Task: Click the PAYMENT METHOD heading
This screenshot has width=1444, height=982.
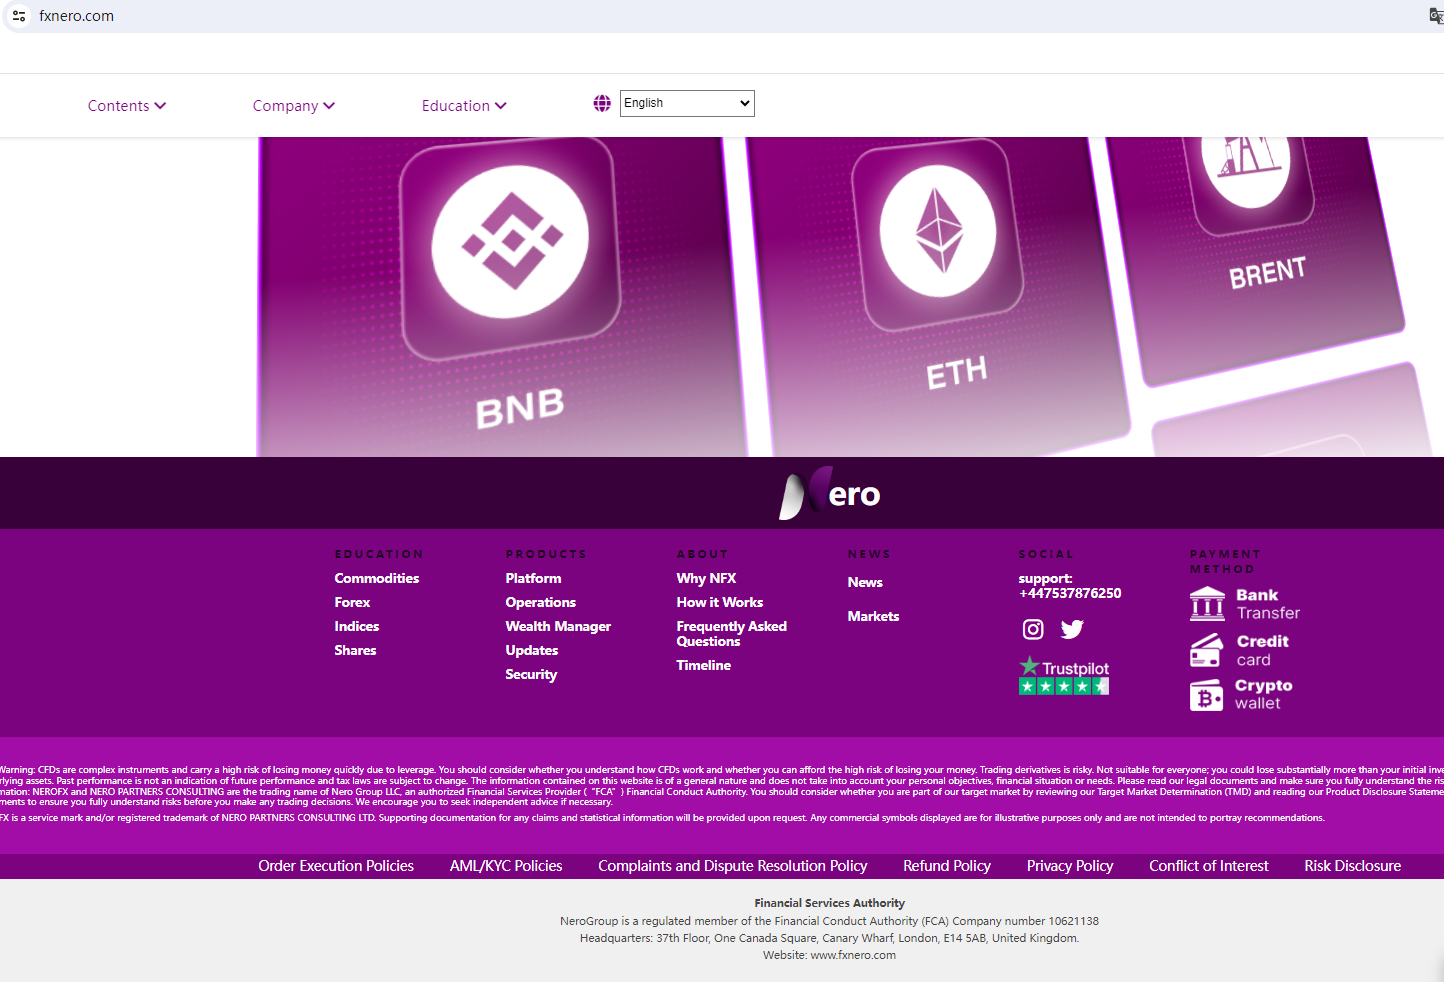Action: coord(1226,561)
